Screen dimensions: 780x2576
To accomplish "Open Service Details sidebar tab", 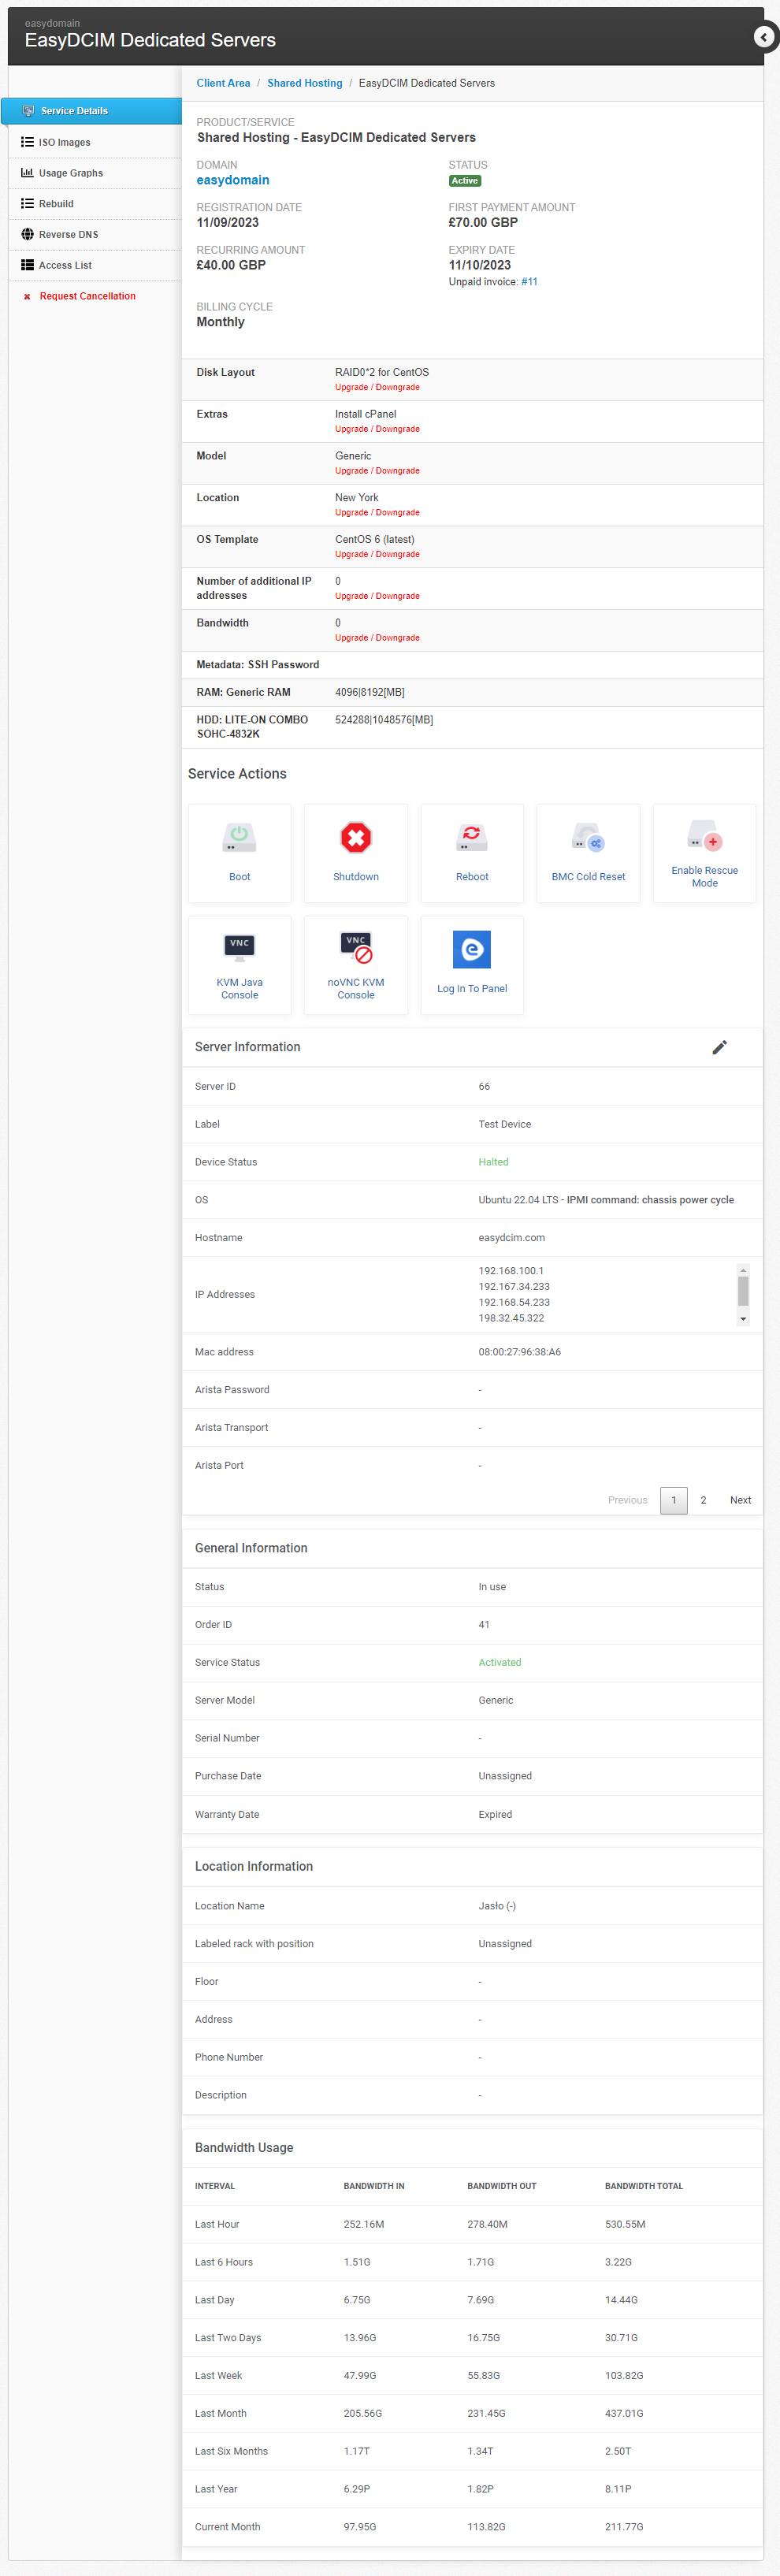I will [x=91, y=111].
